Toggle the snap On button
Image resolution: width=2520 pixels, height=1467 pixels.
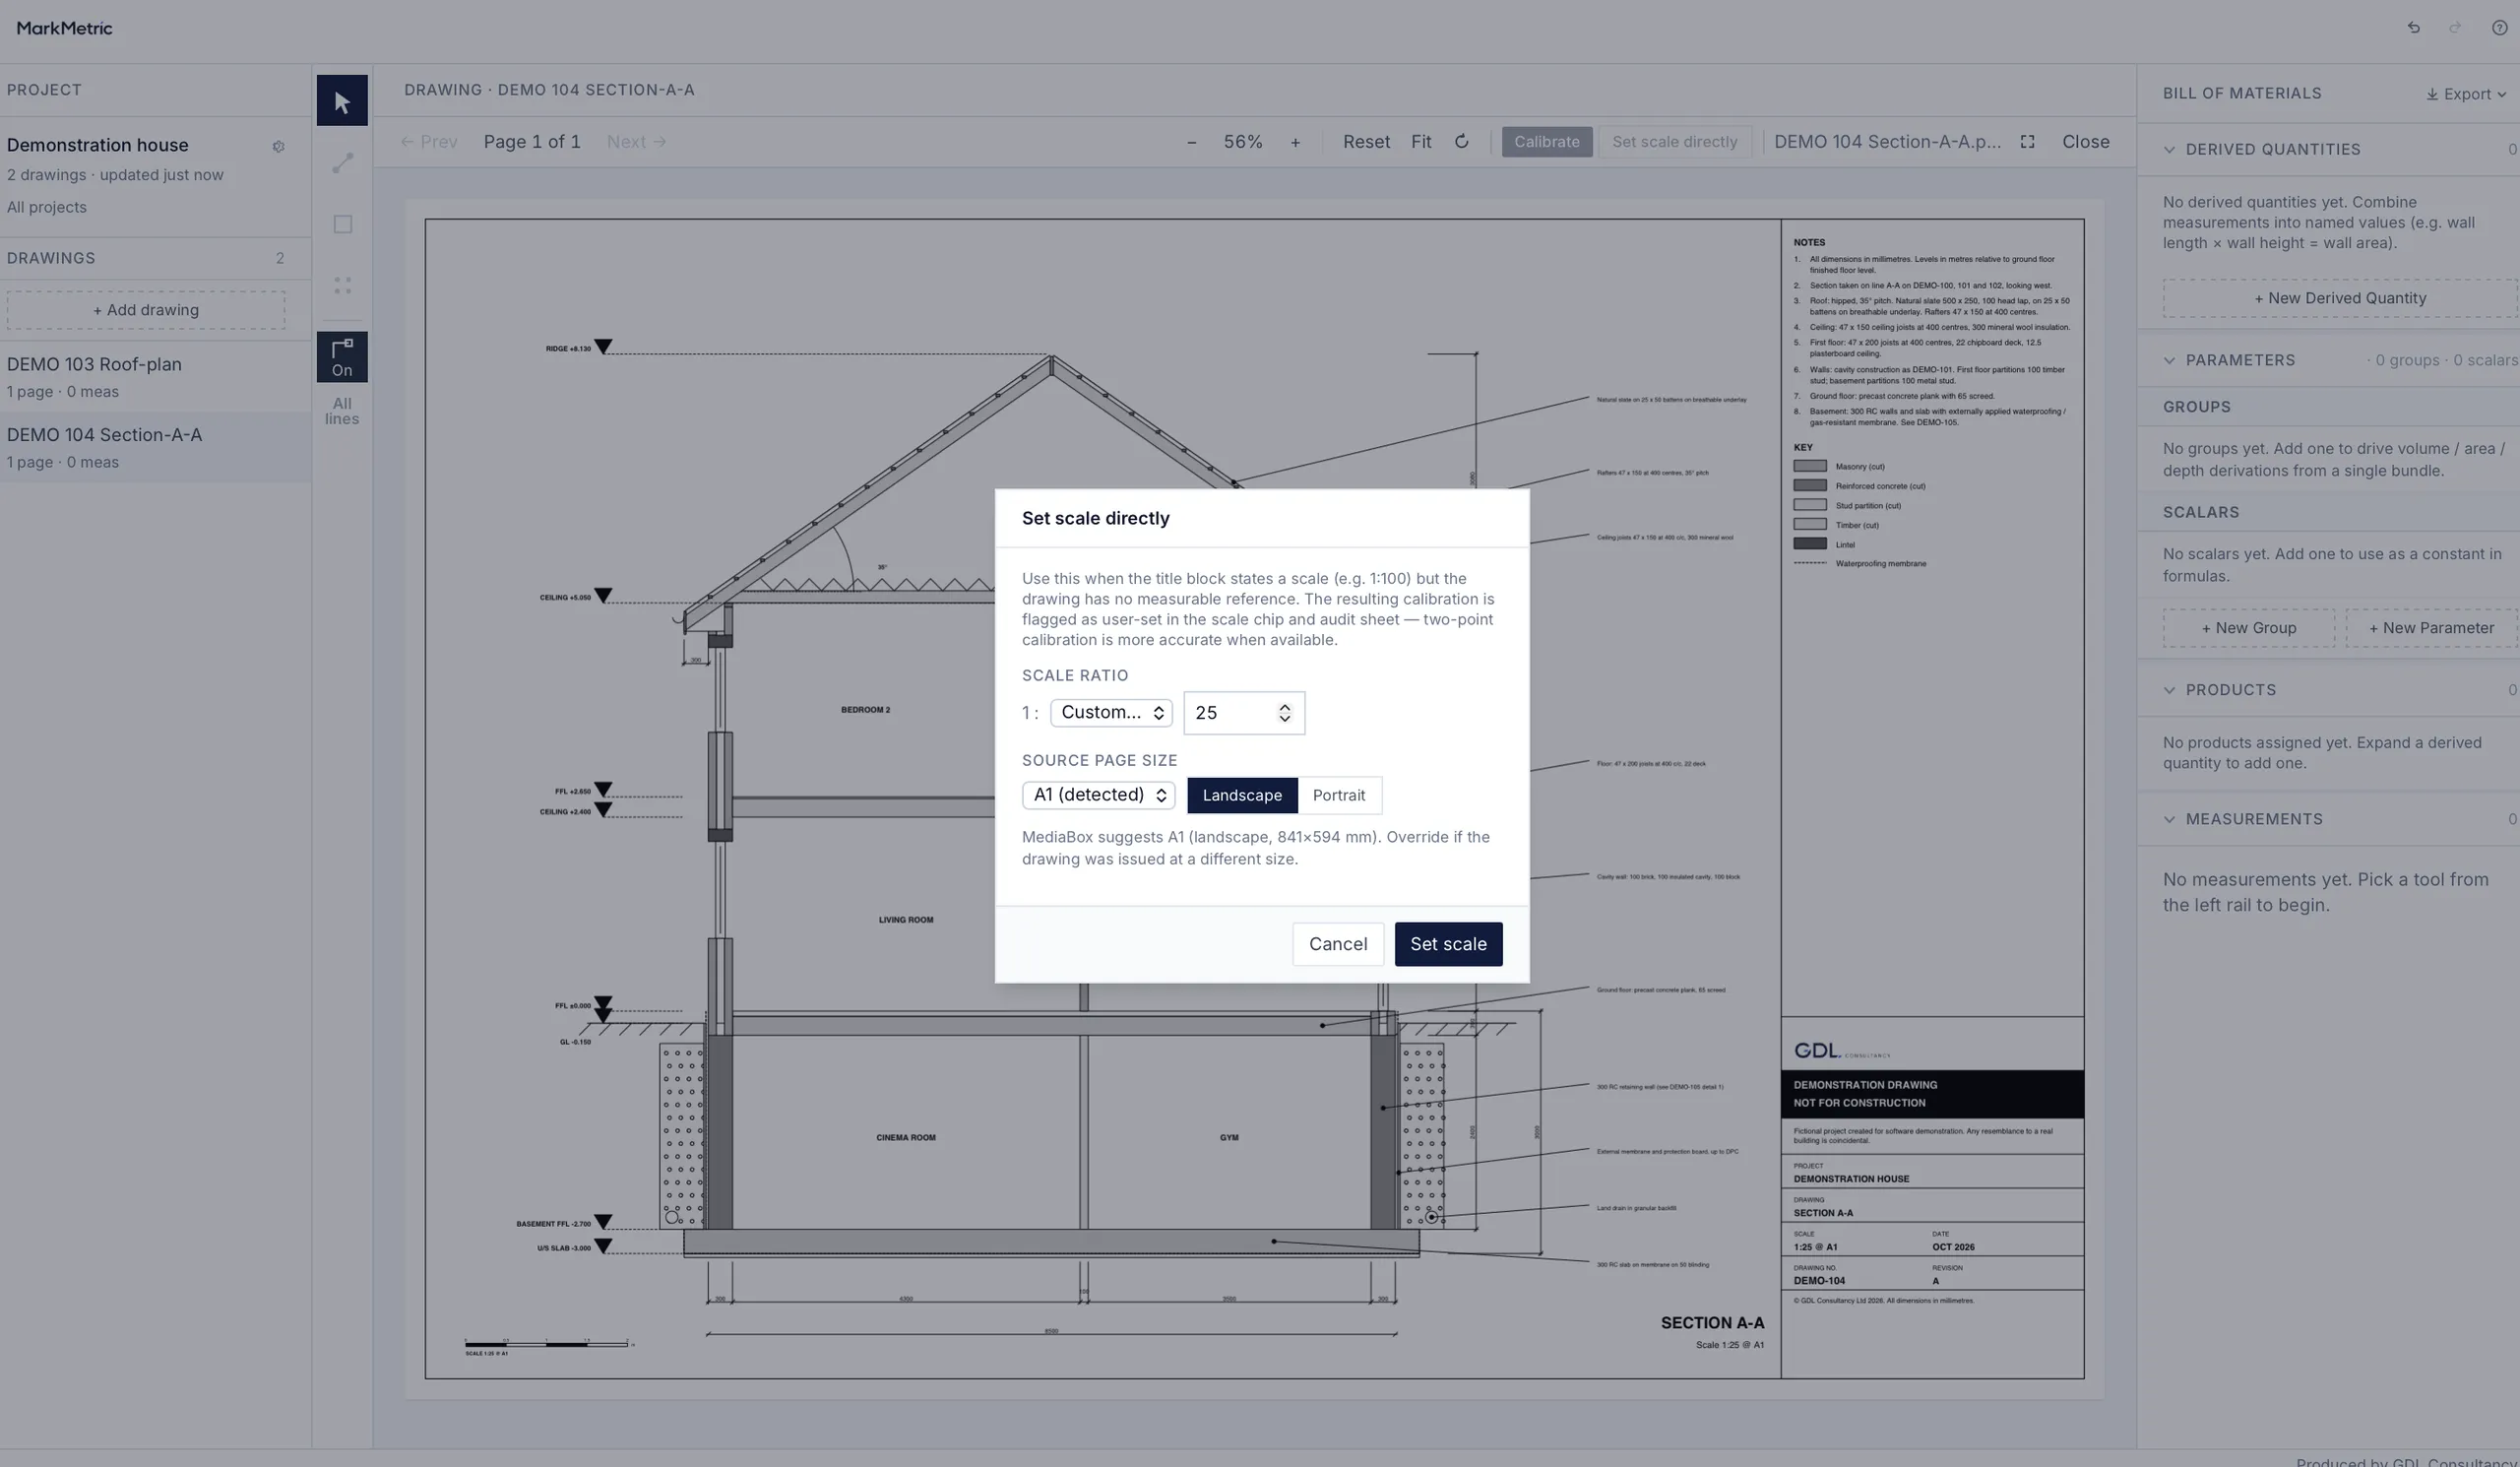[342, 357]
